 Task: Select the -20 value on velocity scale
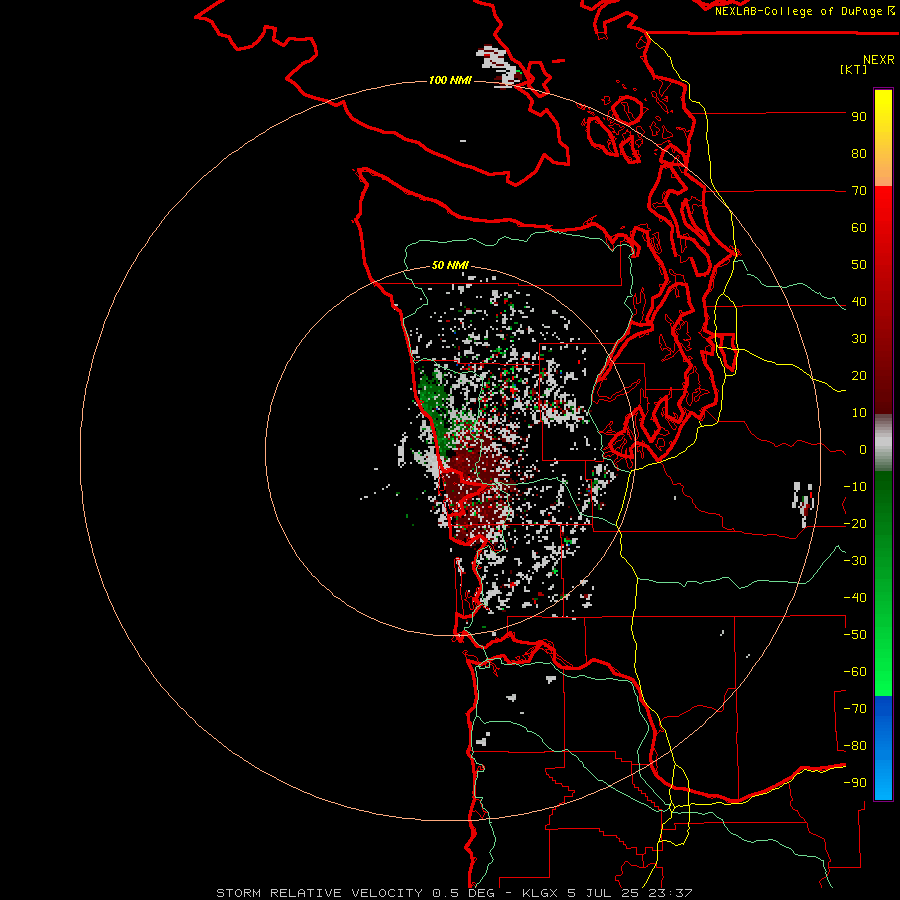[x=855, y=523]
